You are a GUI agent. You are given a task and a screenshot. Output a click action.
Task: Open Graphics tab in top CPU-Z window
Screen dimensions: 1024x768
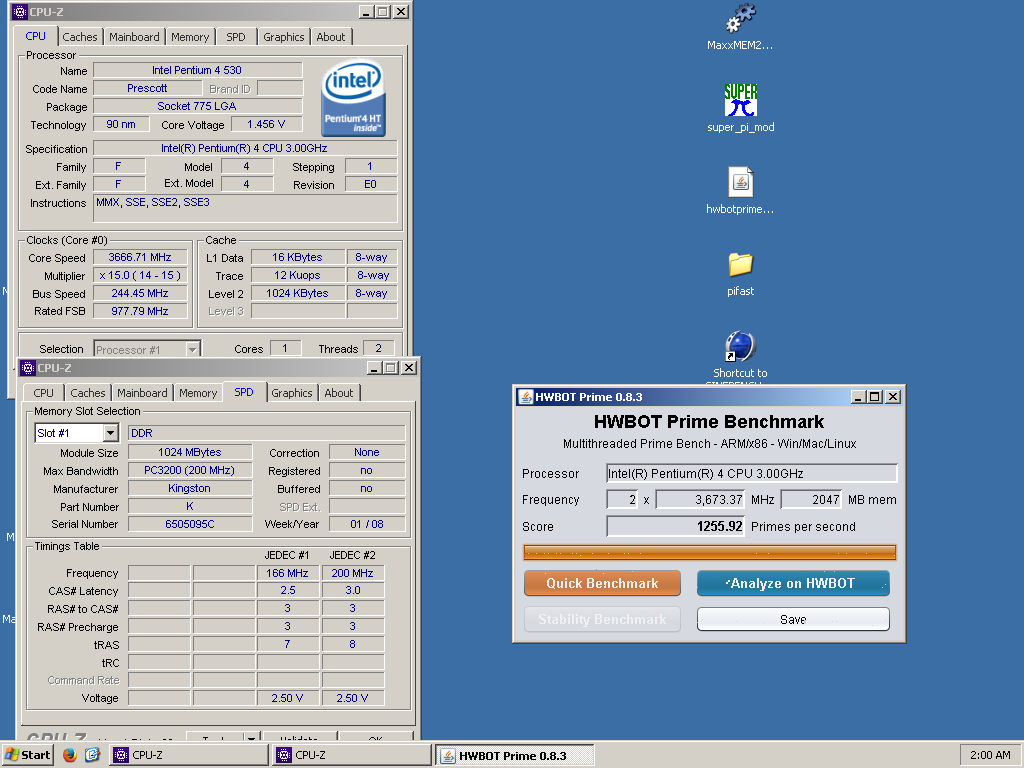point(283,37)
